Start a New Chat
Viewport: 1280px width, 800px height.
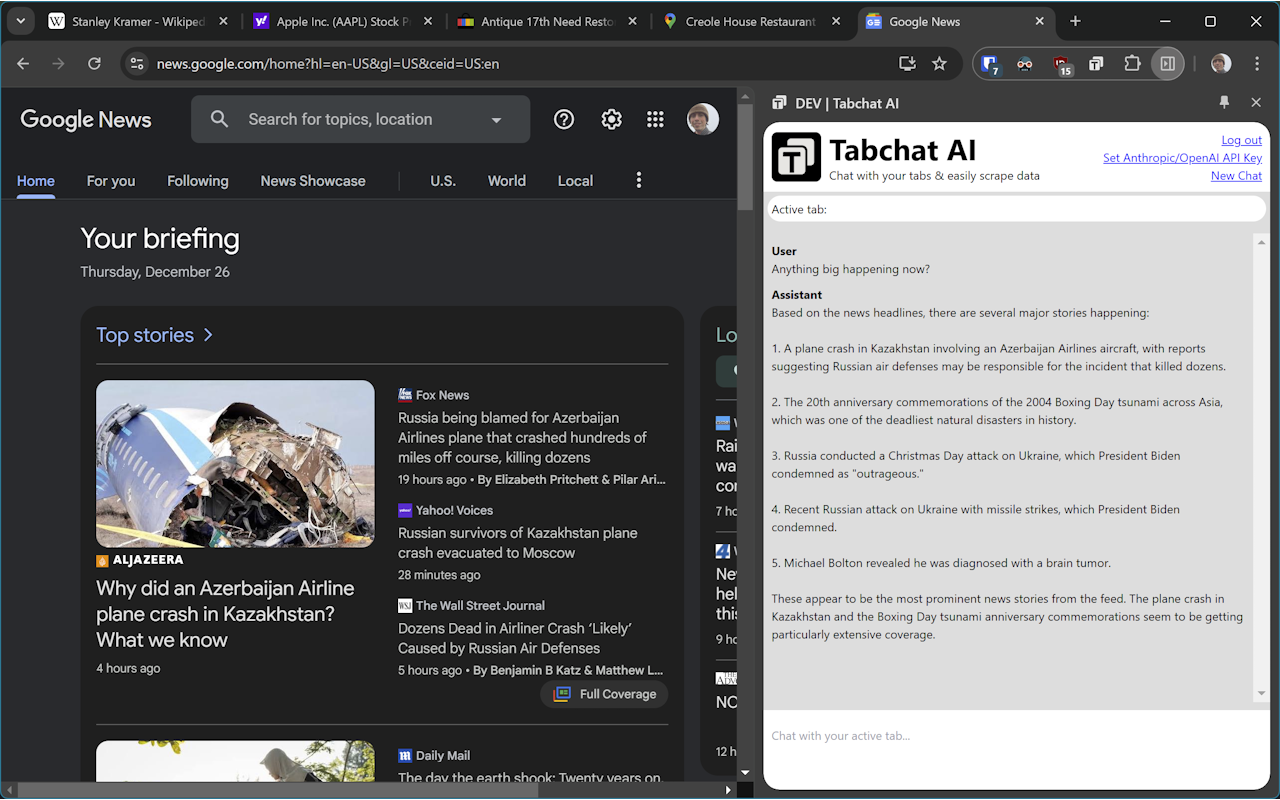click(1236, 176)
